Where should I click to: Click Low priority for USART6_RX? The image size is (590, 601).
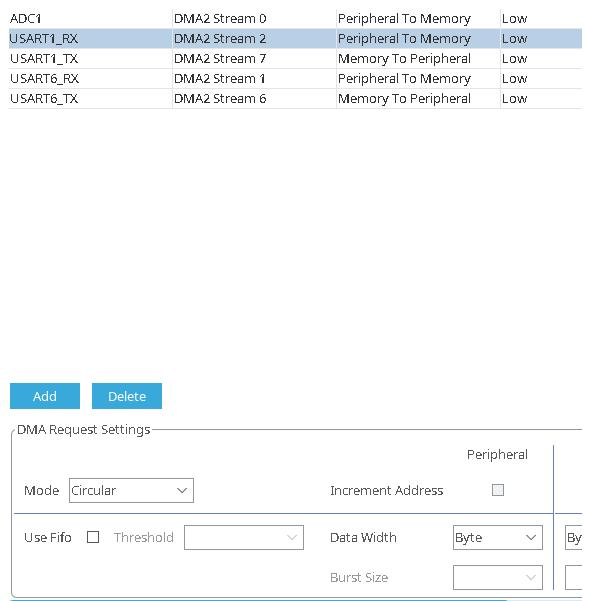[541, 78]
